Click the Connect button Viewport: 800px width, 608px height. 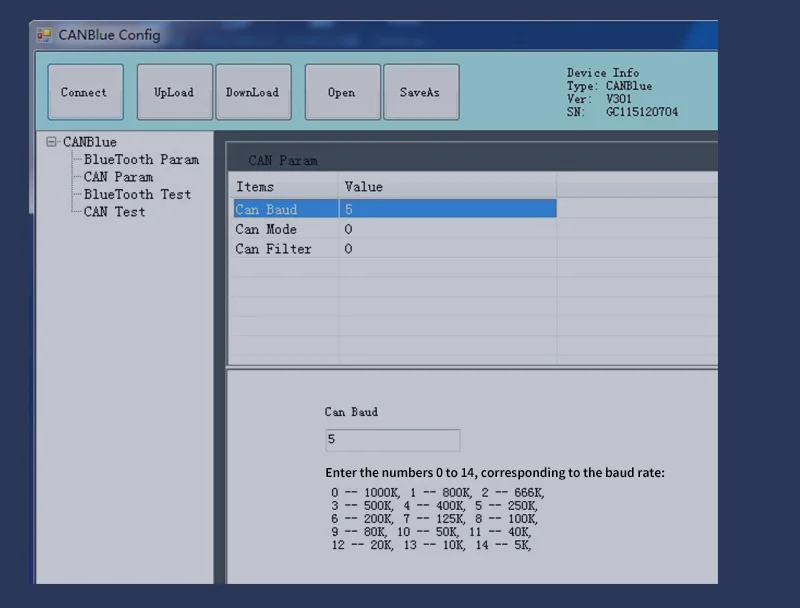(85, 92)
